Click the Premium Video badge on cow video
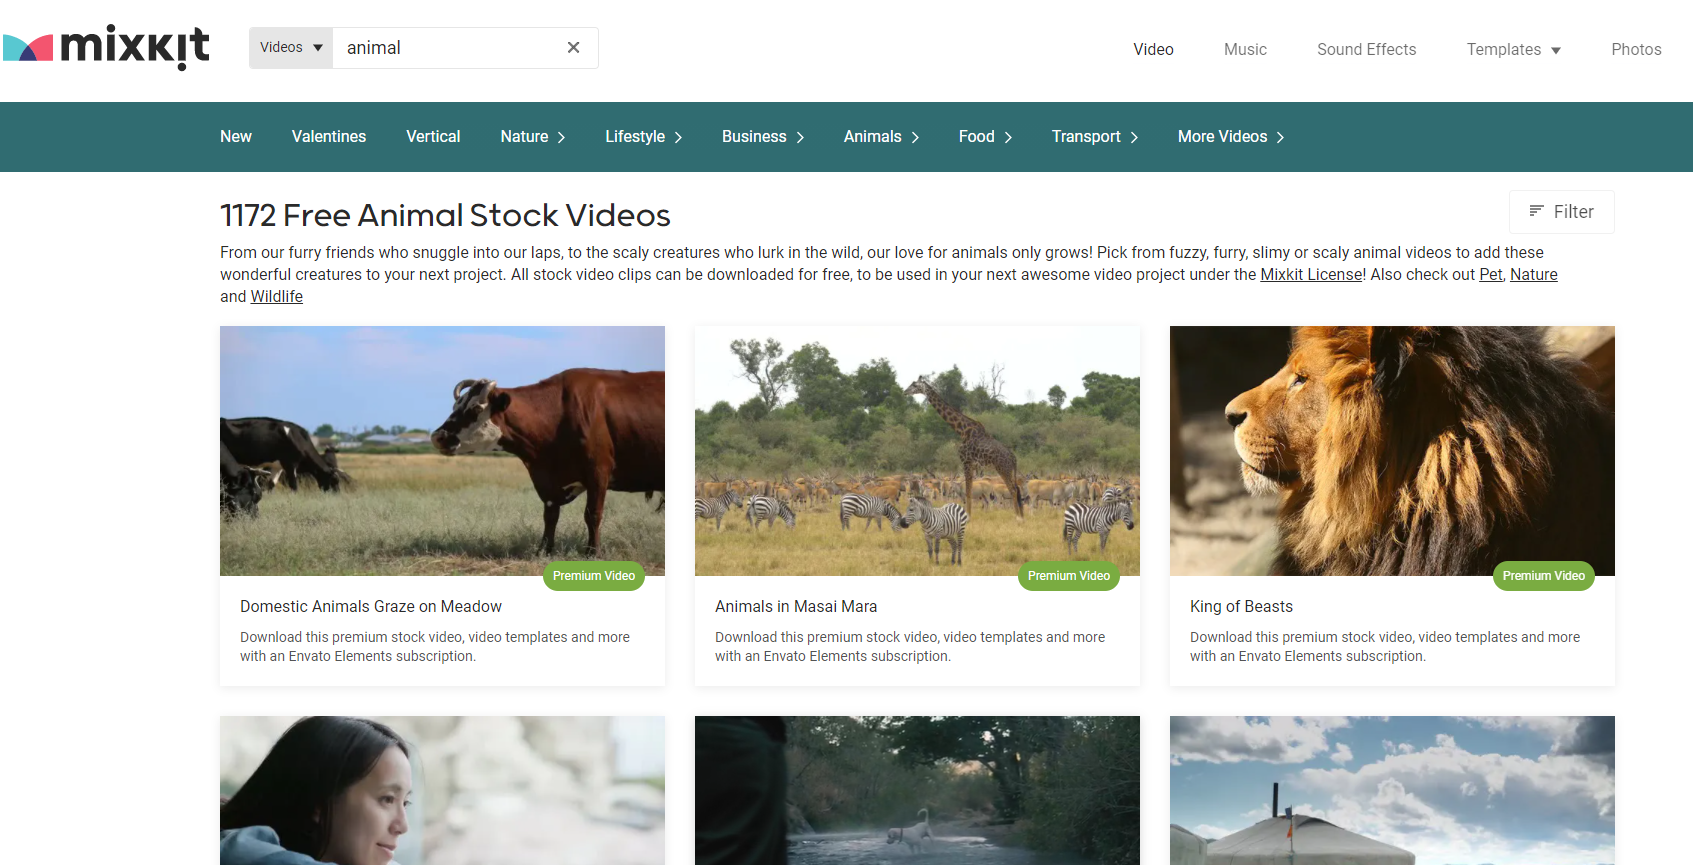The height and width of the screenshot is (865, 1693). click(594, 576)
